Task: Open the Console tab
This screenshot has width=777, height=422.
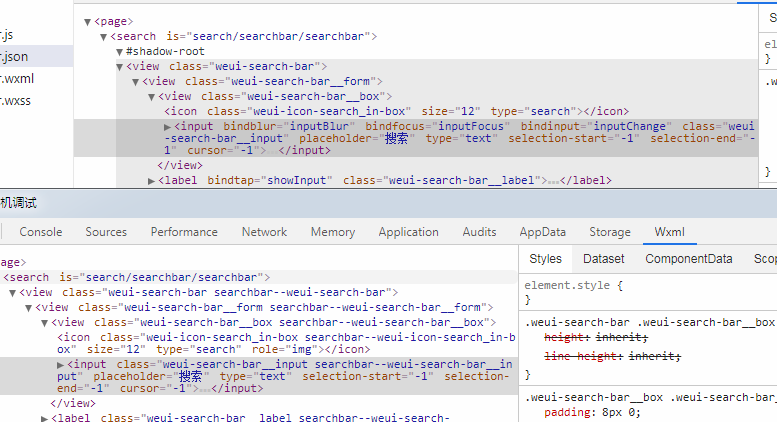Action: (41, 232)
